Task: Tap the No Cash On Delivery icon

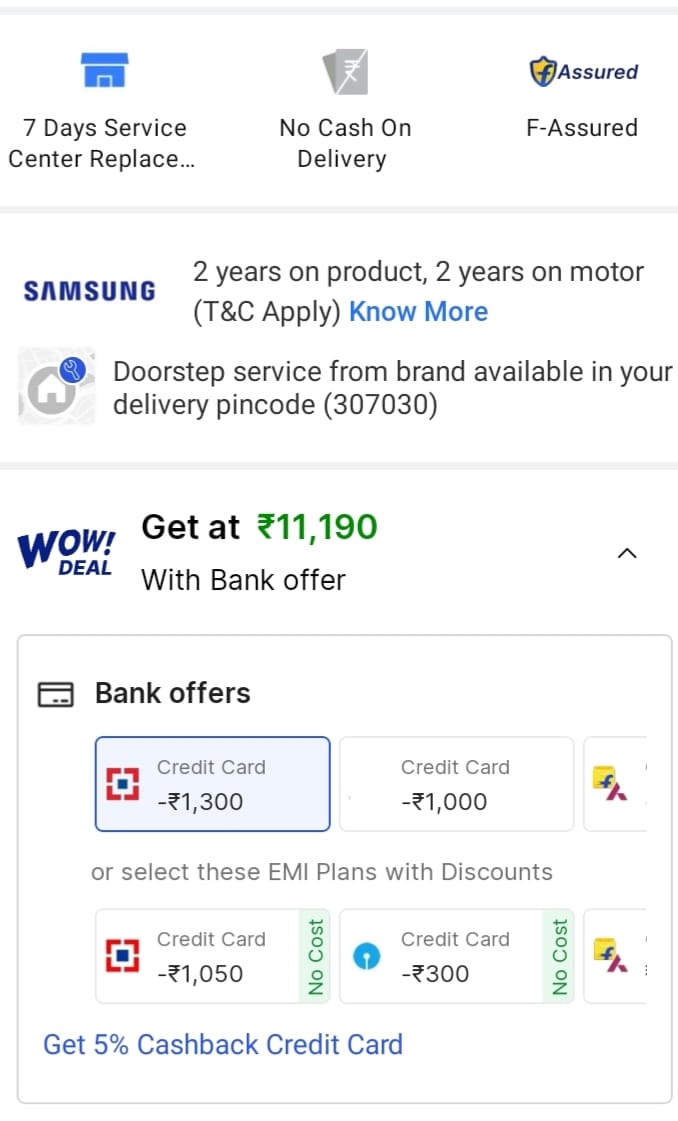Action: (x=345, y=72)
